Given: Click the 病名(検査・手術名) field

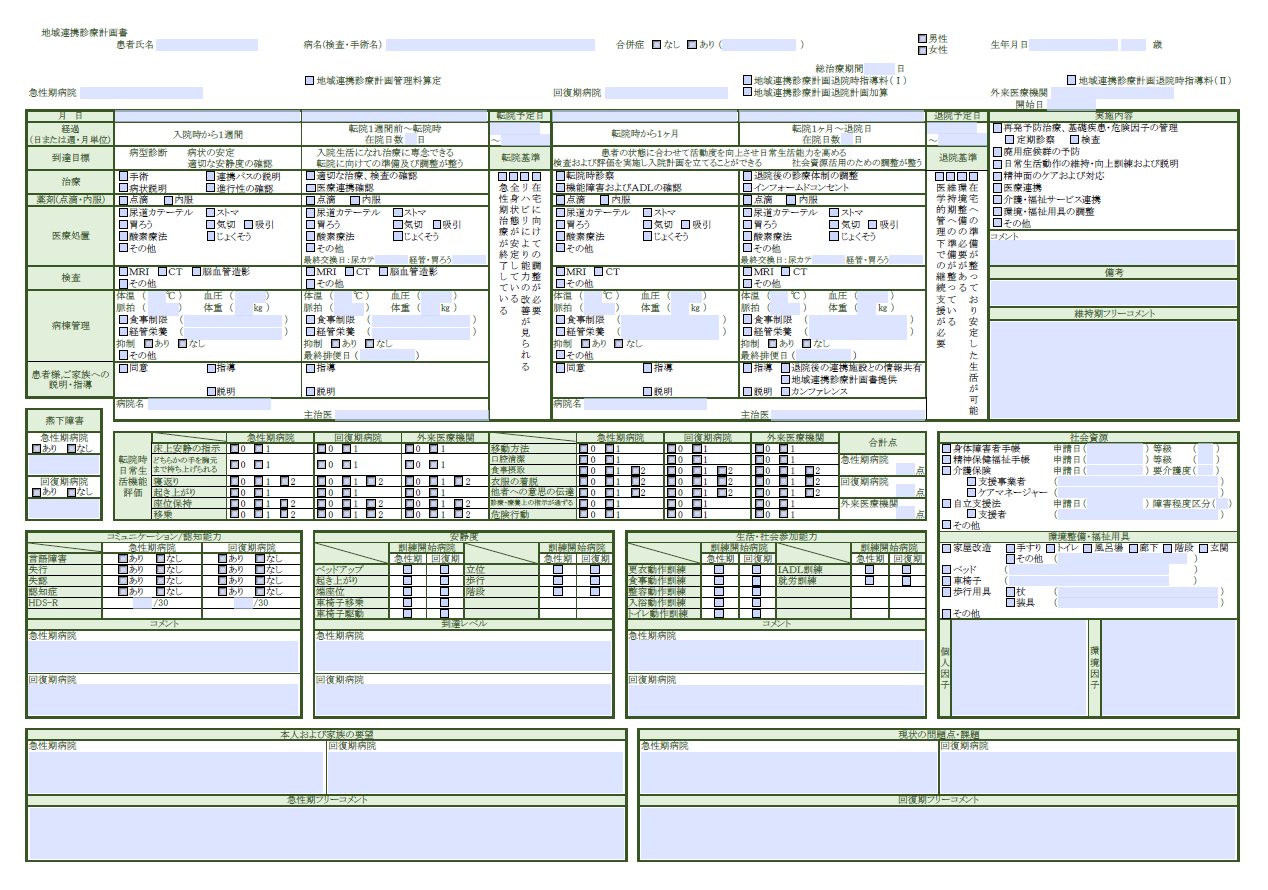Looking at the screenshot, I should pos(490,45).
